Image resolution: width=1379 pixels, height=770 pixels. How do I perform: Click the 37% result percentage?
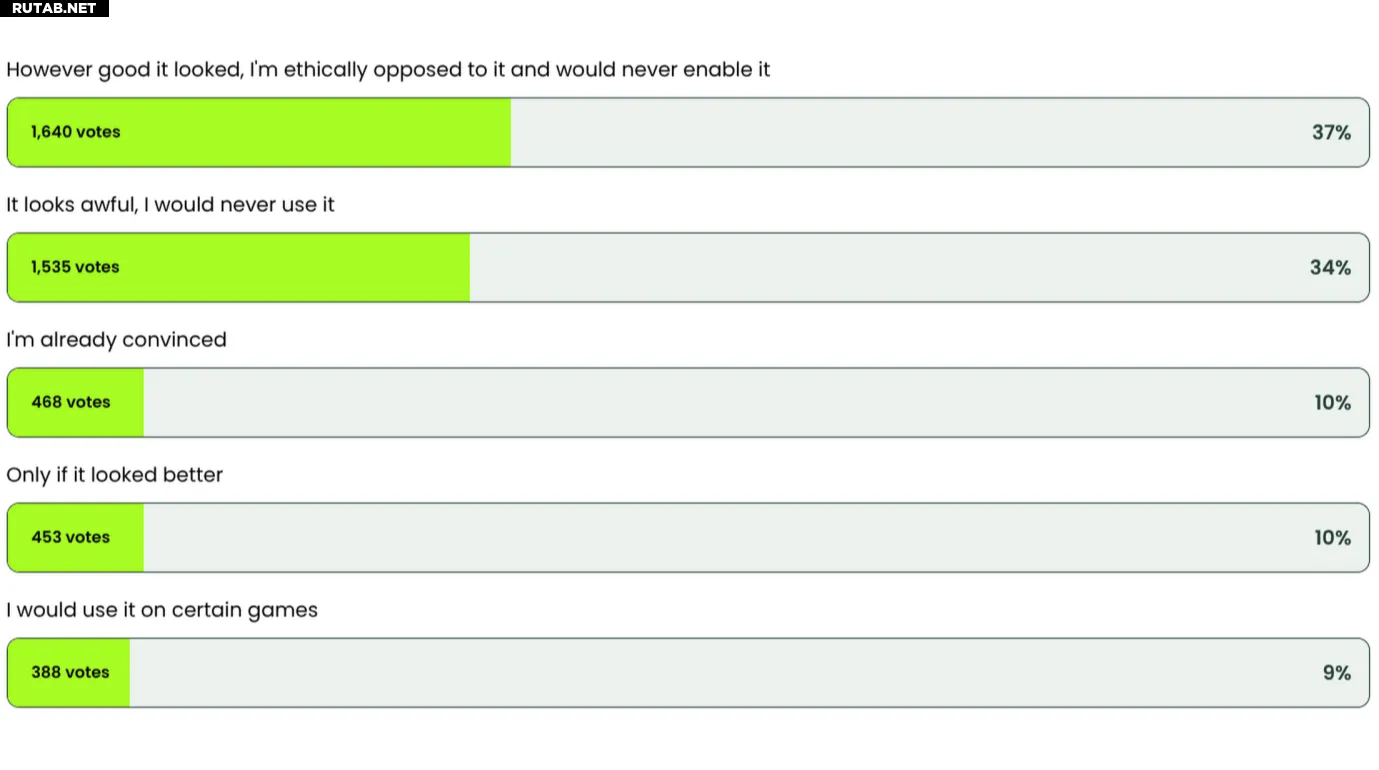pyautogui.click(x=1331, y=132)
